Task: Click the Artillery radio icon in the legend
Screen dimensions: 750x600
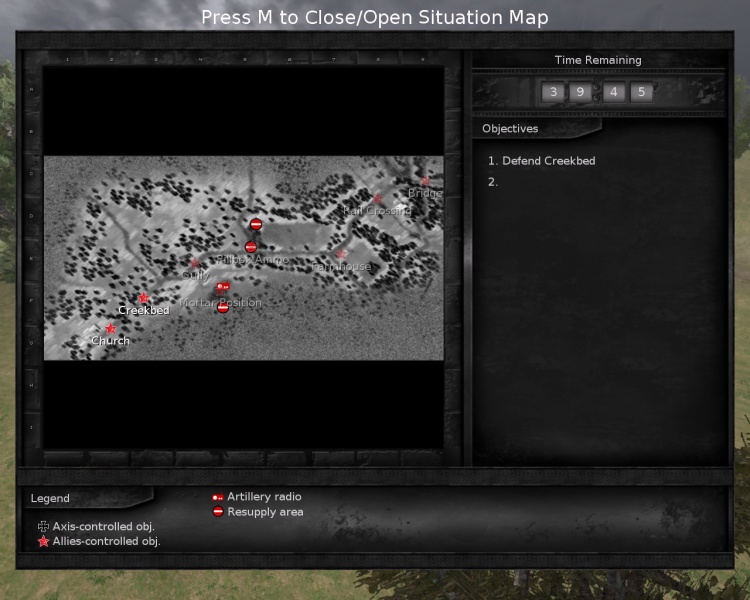Action: (218, 497)
